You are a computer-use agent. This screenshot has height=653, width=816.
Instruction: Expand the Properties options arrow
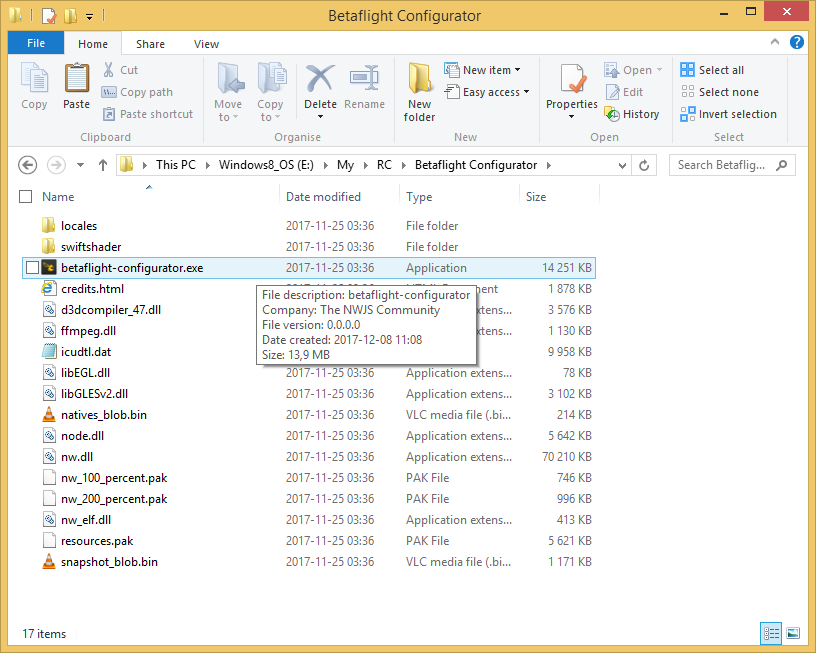click(571, 117)
